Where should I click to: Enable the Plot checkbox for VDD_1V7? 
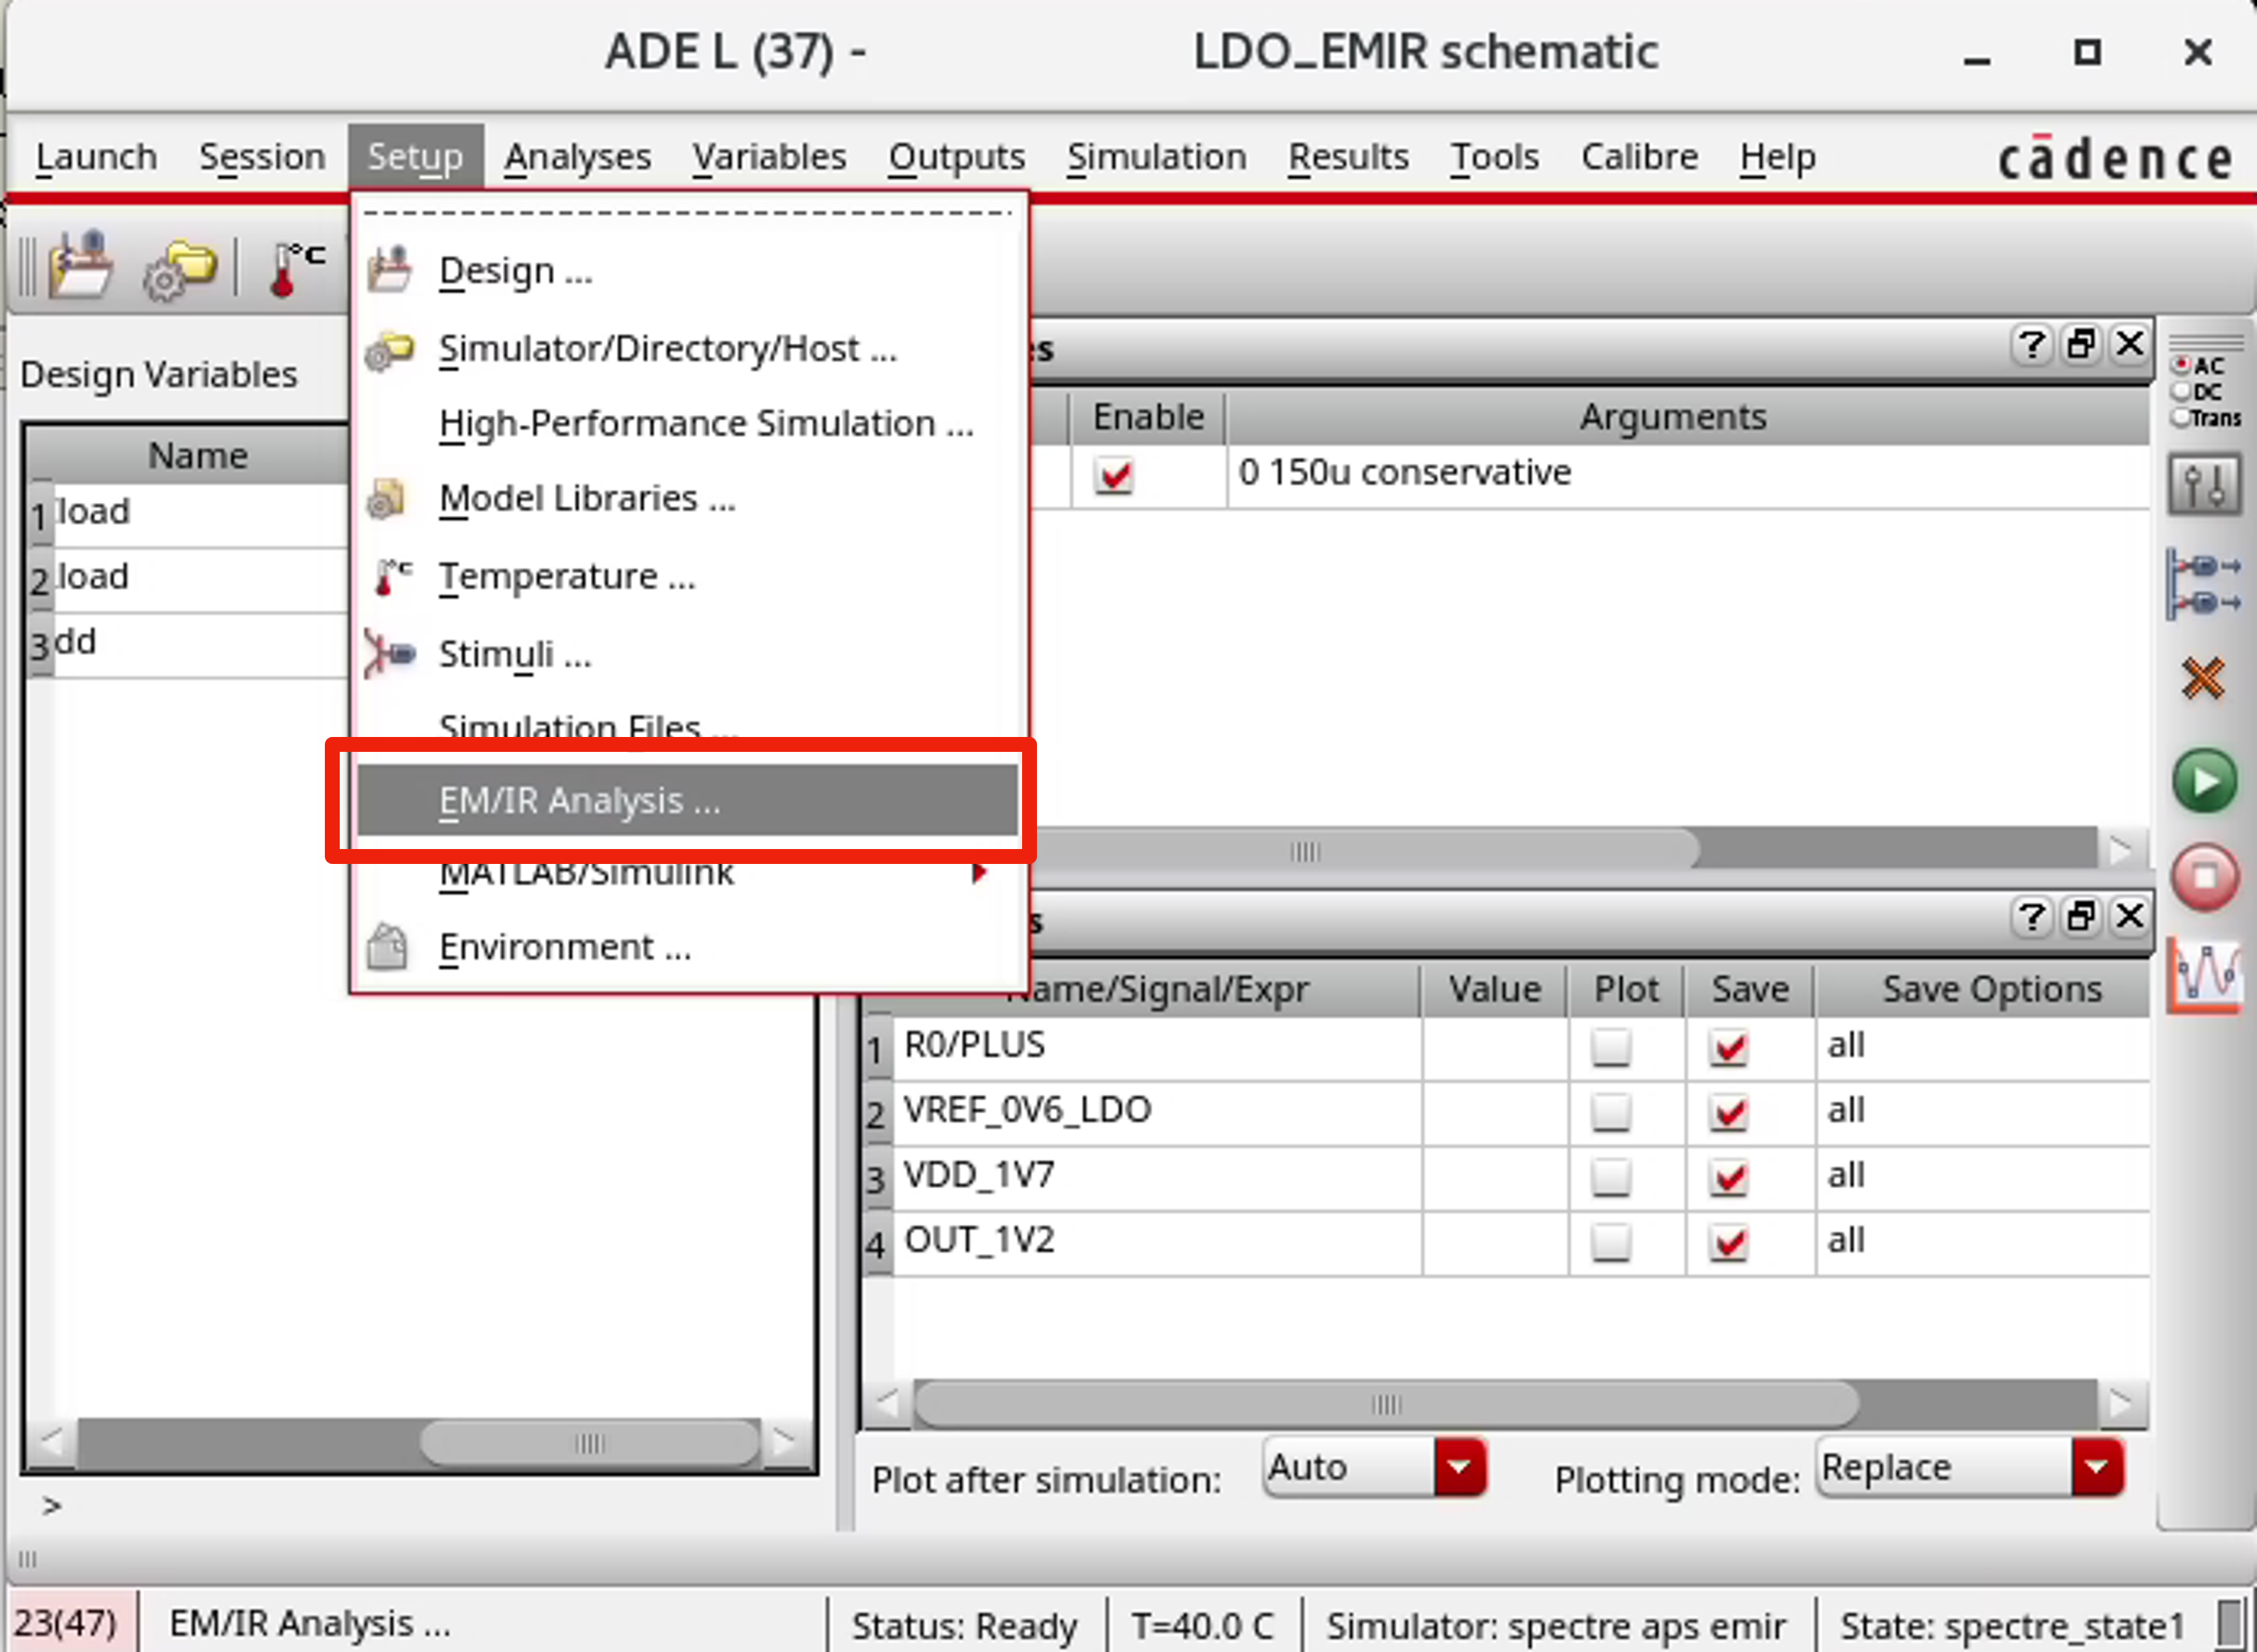[x=1611, y=1177]
